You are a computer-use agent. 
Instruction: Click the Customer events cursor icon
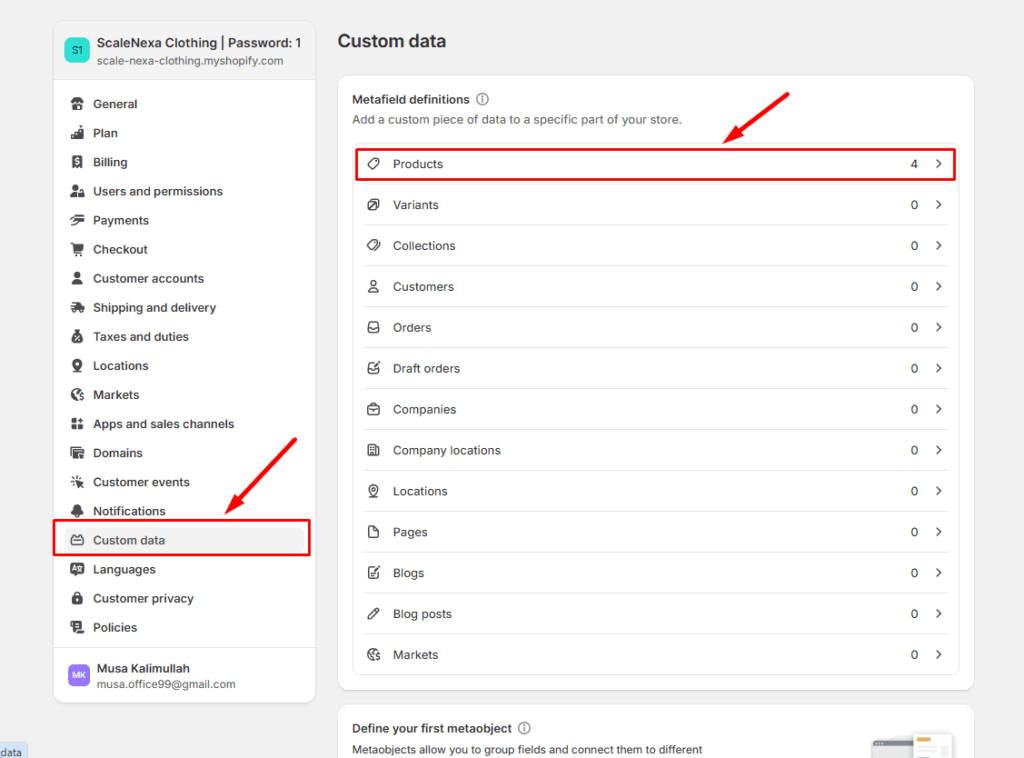click(x=77, y=482)
